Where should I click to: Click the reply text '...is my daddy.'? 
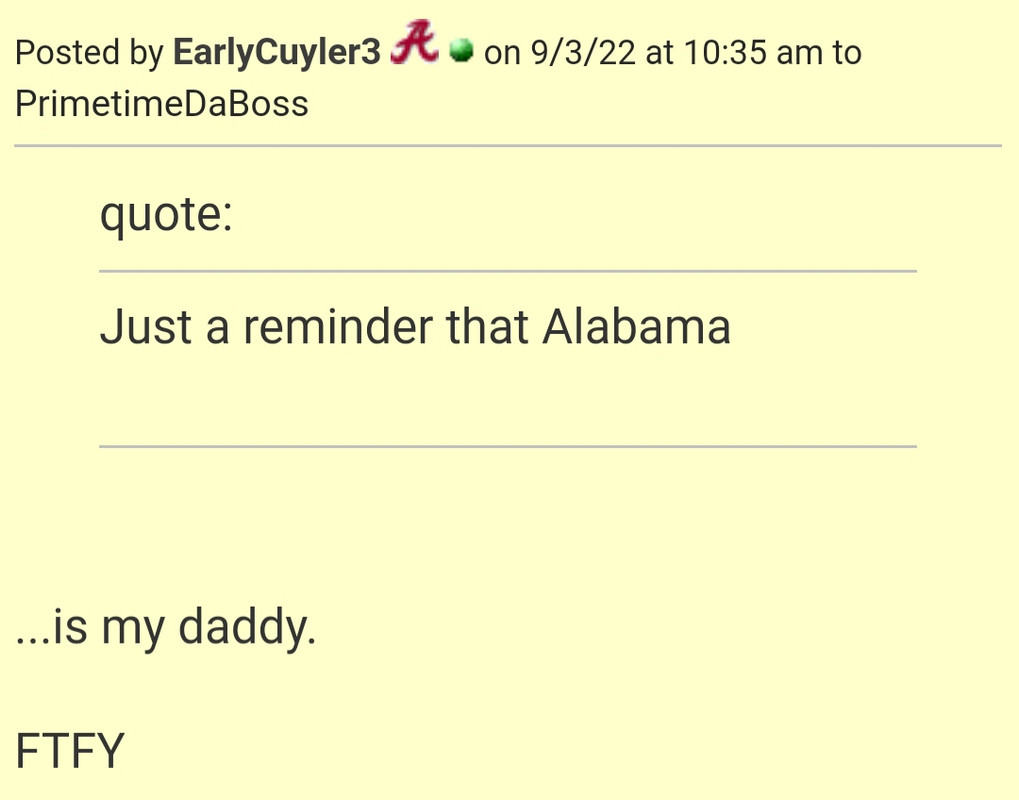(x=166, y=627)
